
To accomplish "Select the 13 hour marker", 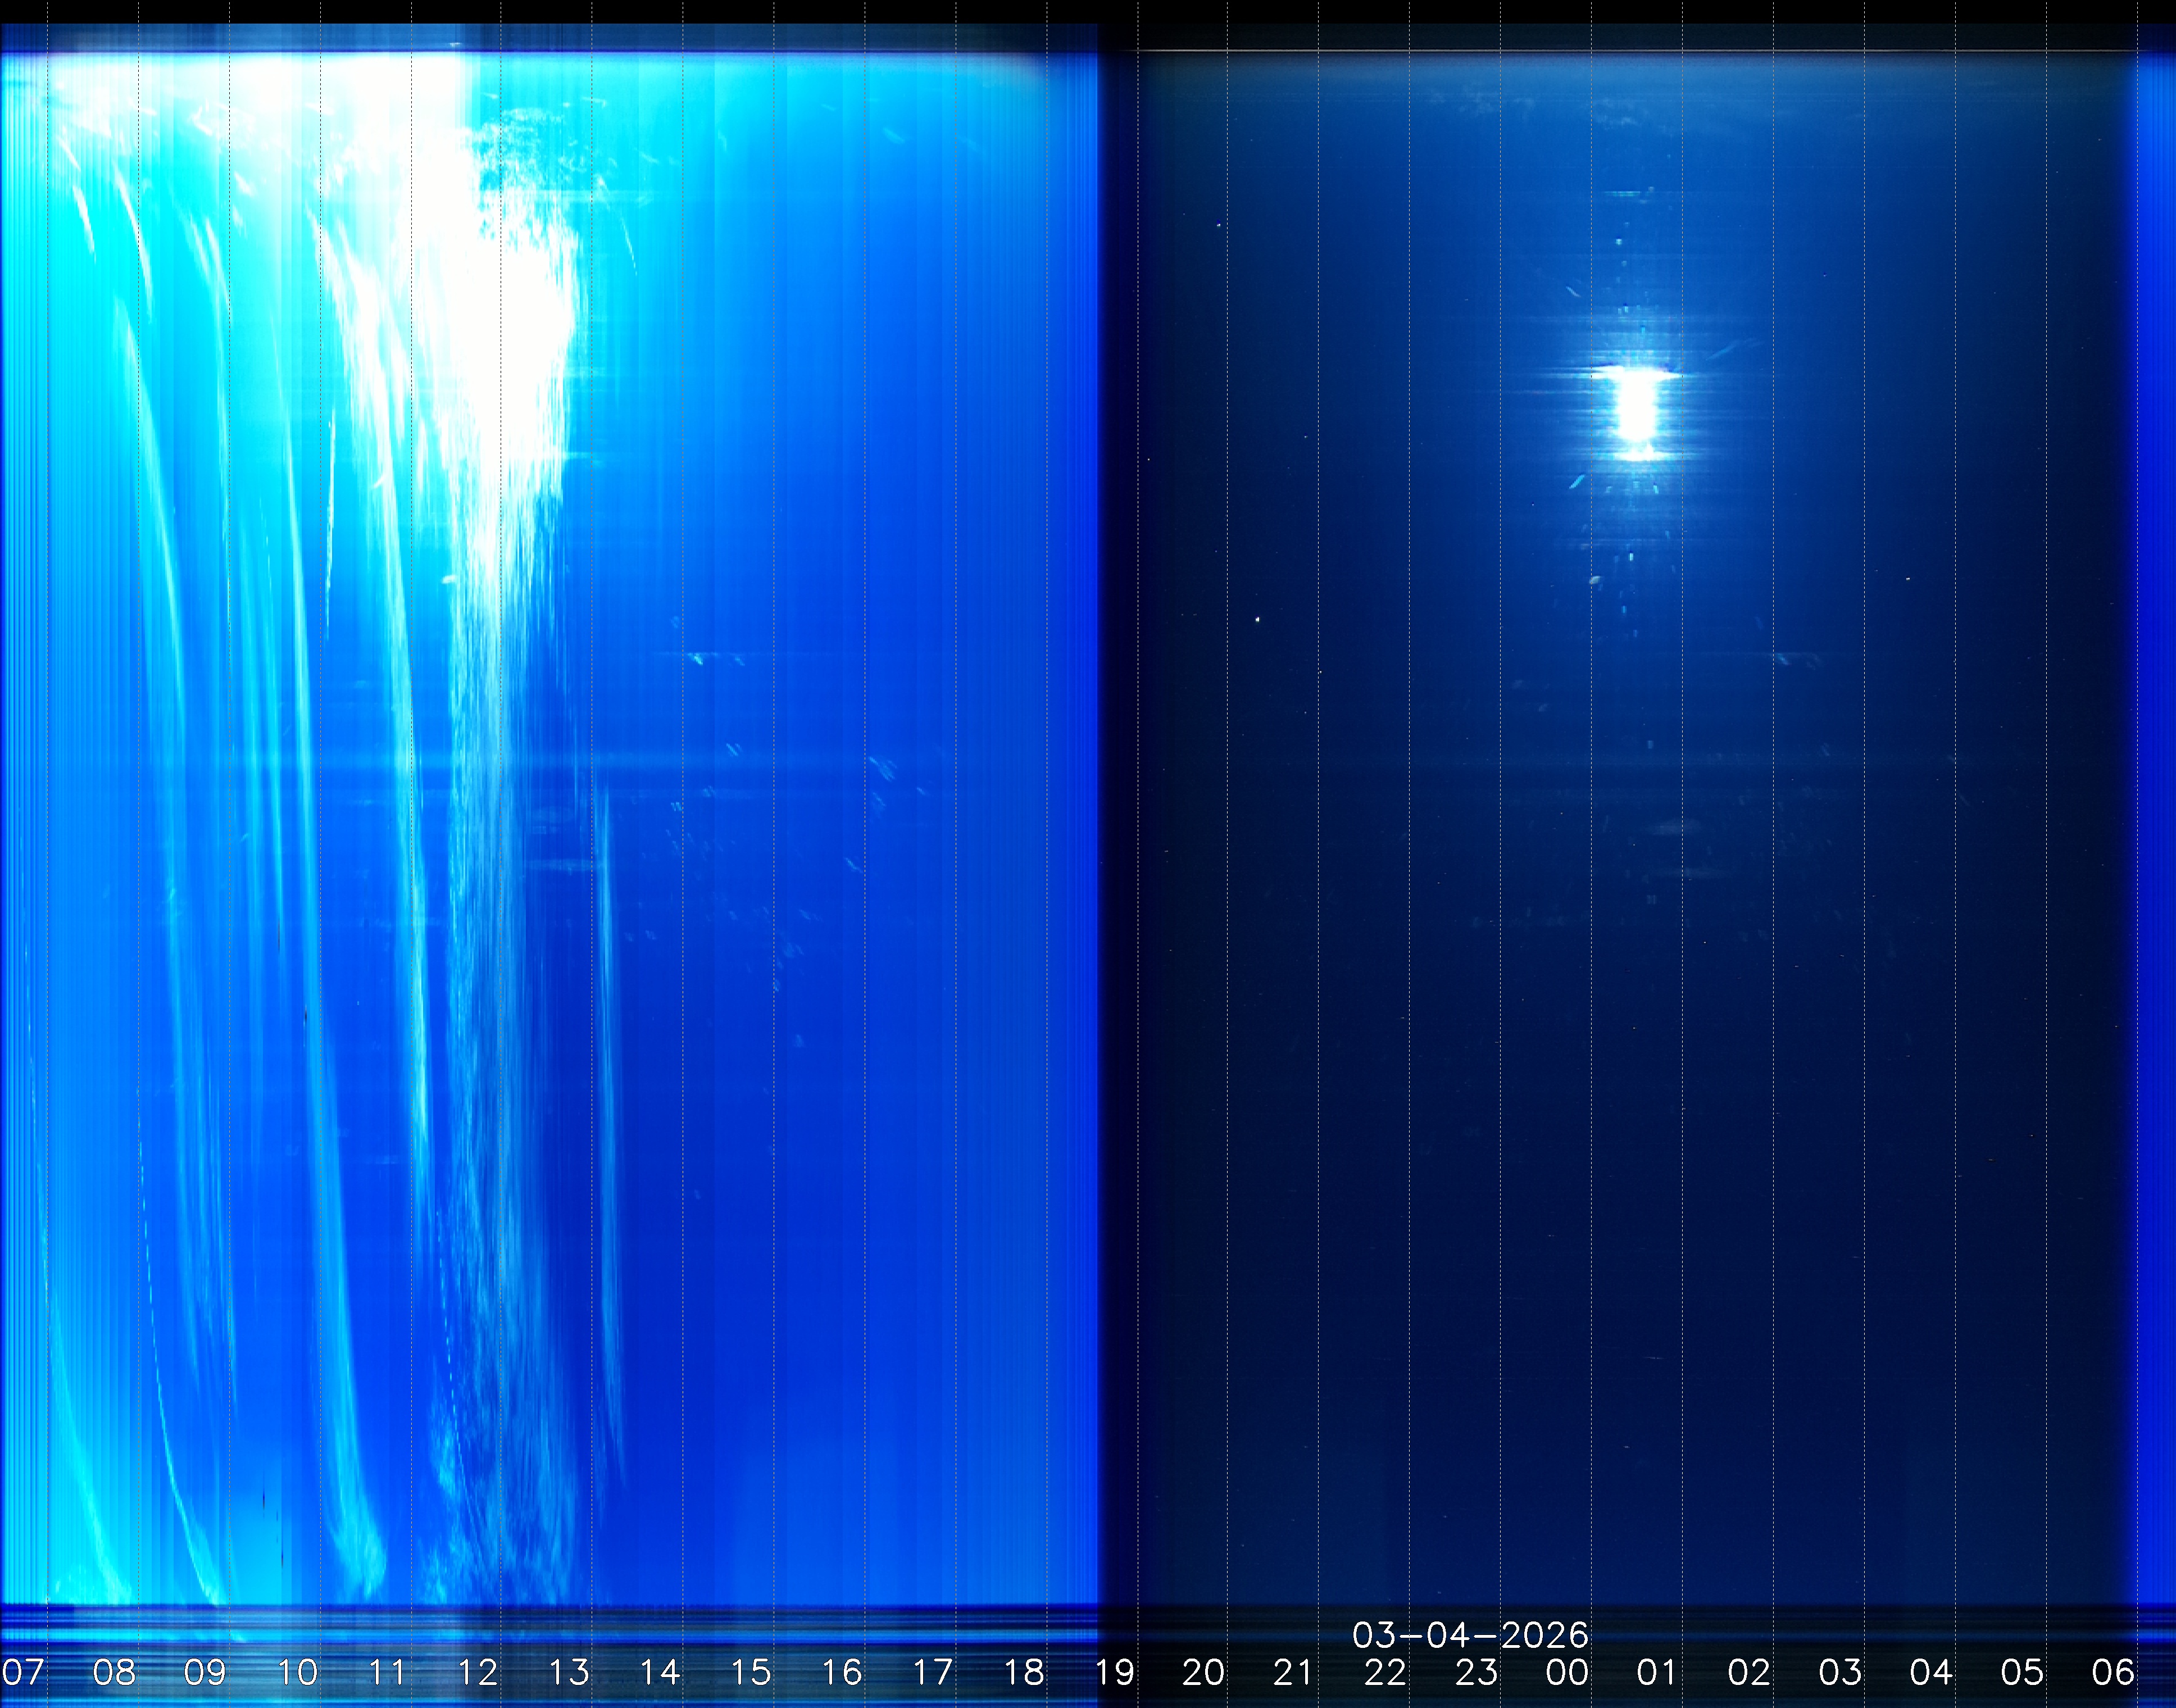I will 569,1672.
